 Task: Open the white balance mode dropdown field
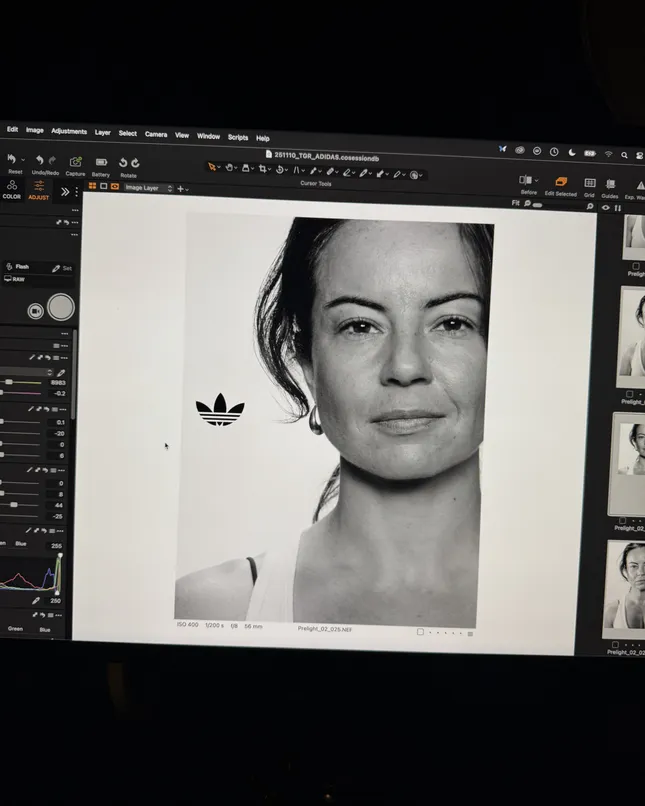coord(27,371)
